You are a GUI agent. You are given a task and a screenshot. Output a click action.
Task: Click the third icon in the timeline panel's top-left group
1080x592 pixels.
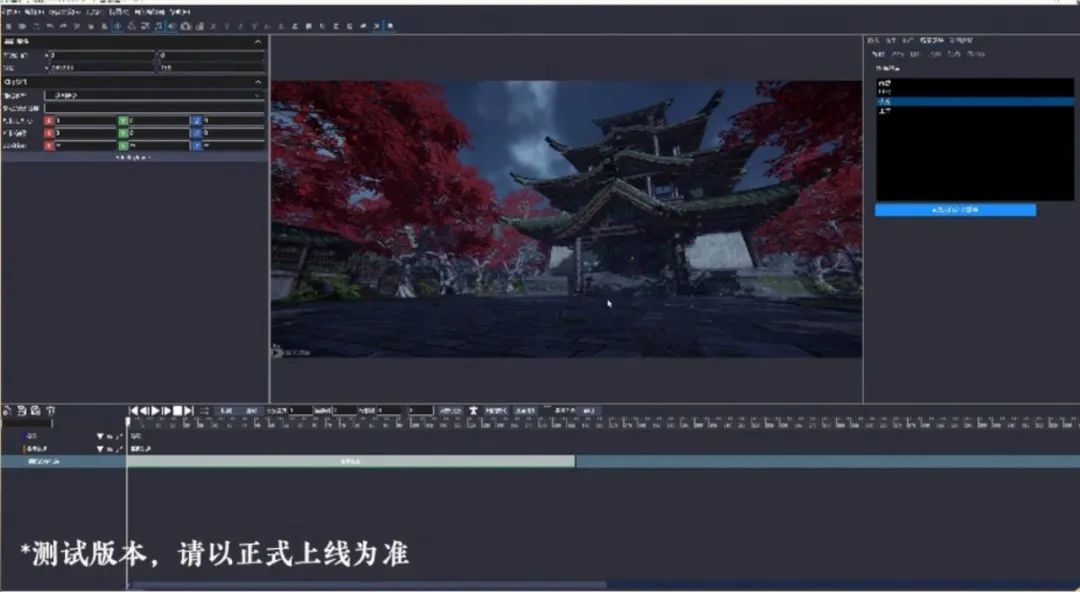35,411
